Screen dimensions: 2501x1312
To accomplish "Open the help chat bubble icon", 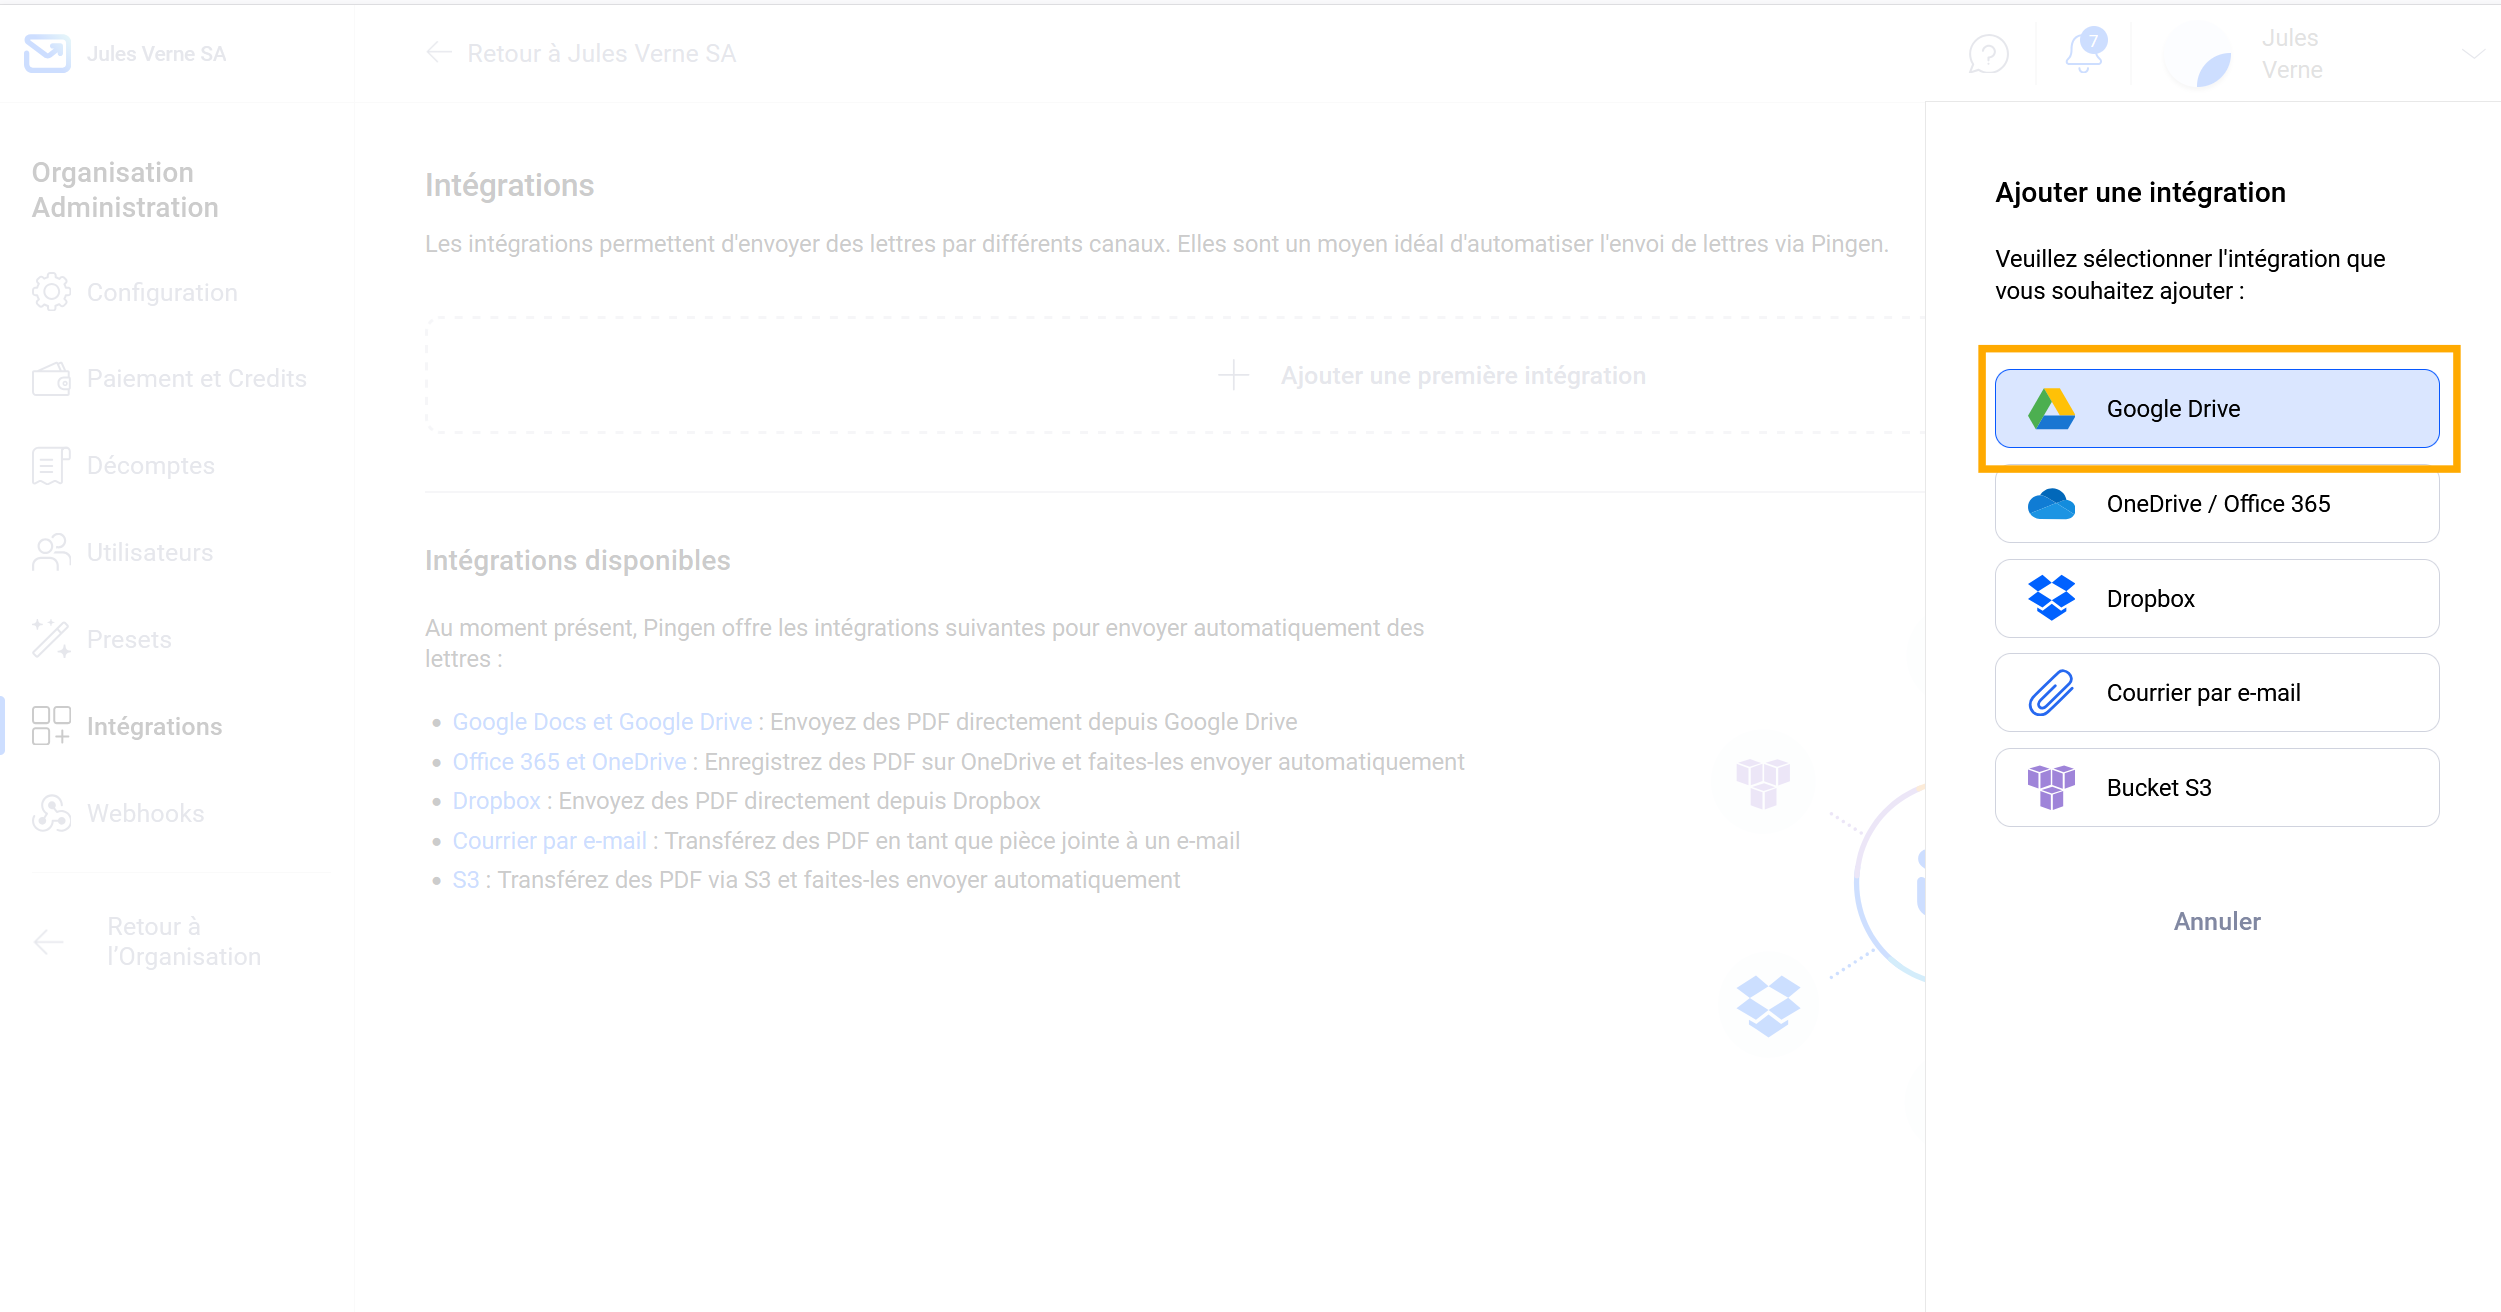I will pyautogui.click(x=1988, y=54).
